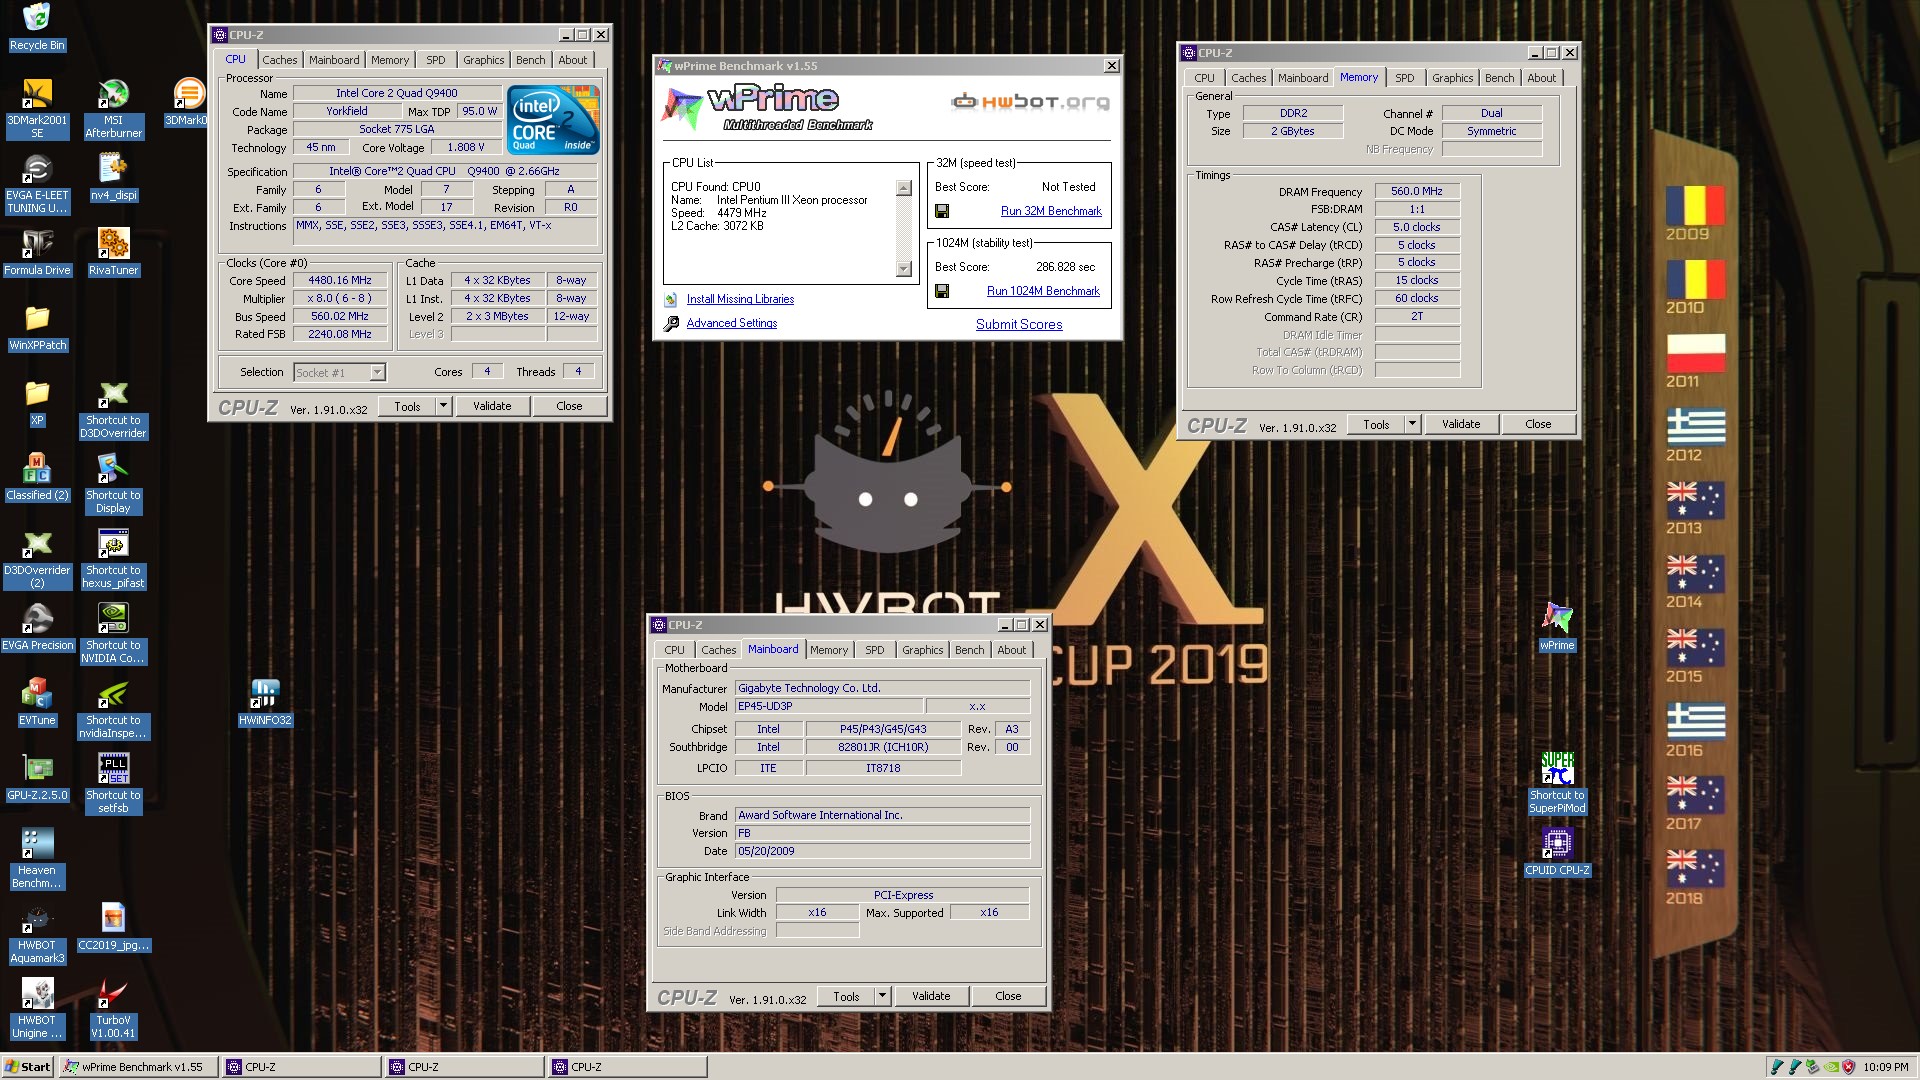Open About tab in Mainboard window
This screenshot has width=1920, height=1080.
coord(1012,650)
